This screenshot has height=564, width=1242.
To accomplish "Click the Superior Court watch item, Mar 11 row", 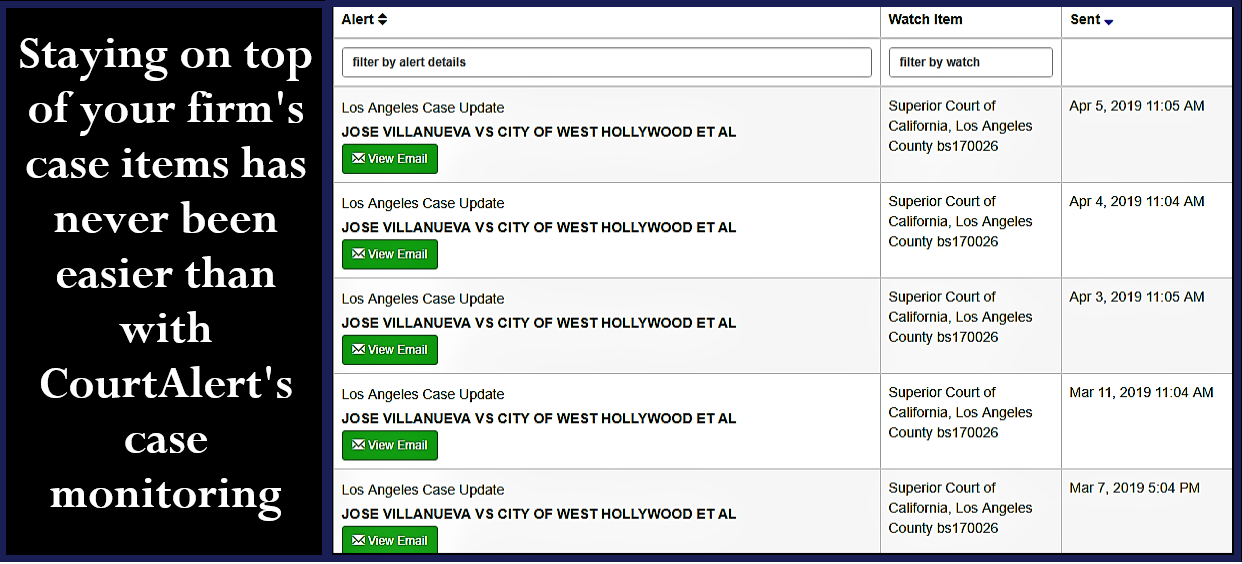I will tap(961, 412).
